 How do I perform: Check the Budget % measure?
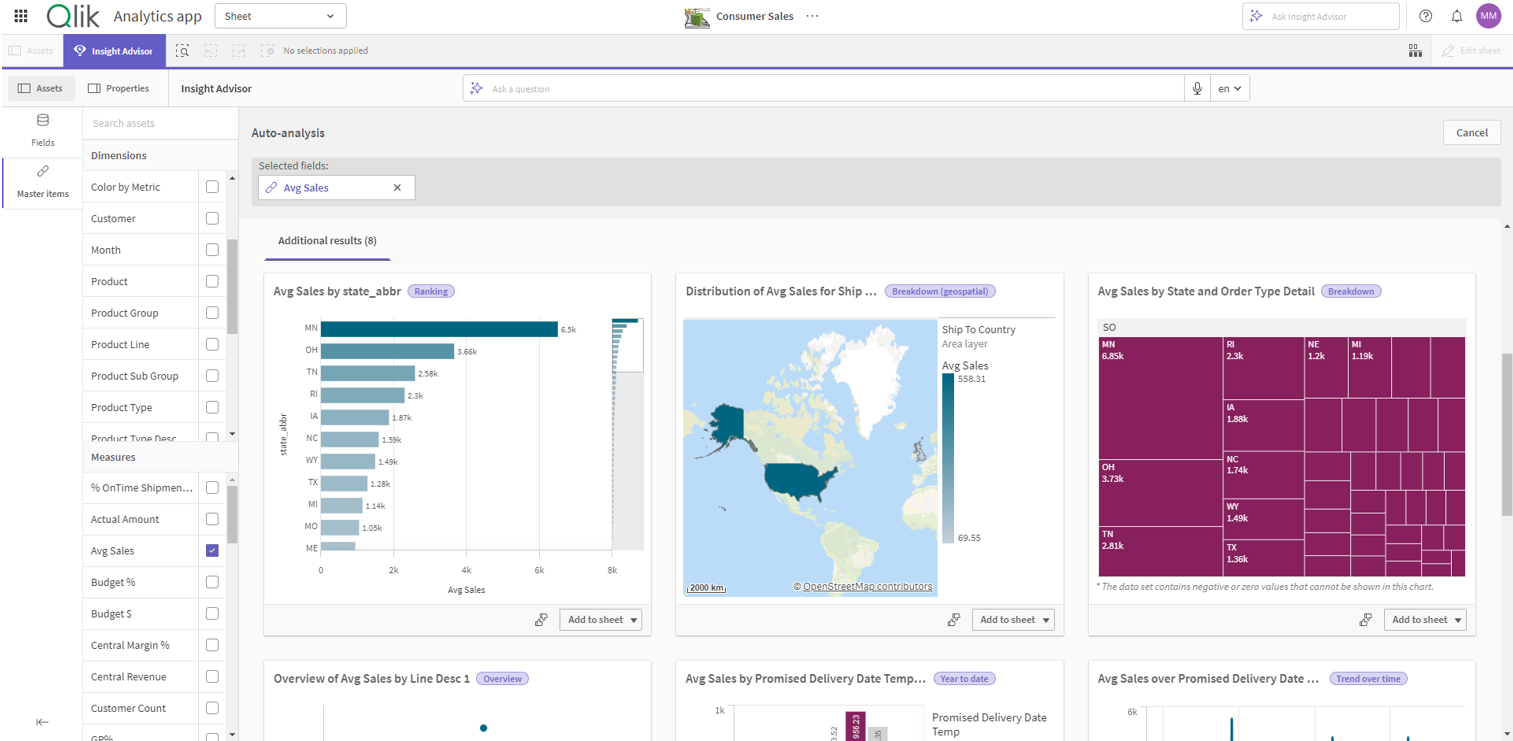[x=212, y=582]
